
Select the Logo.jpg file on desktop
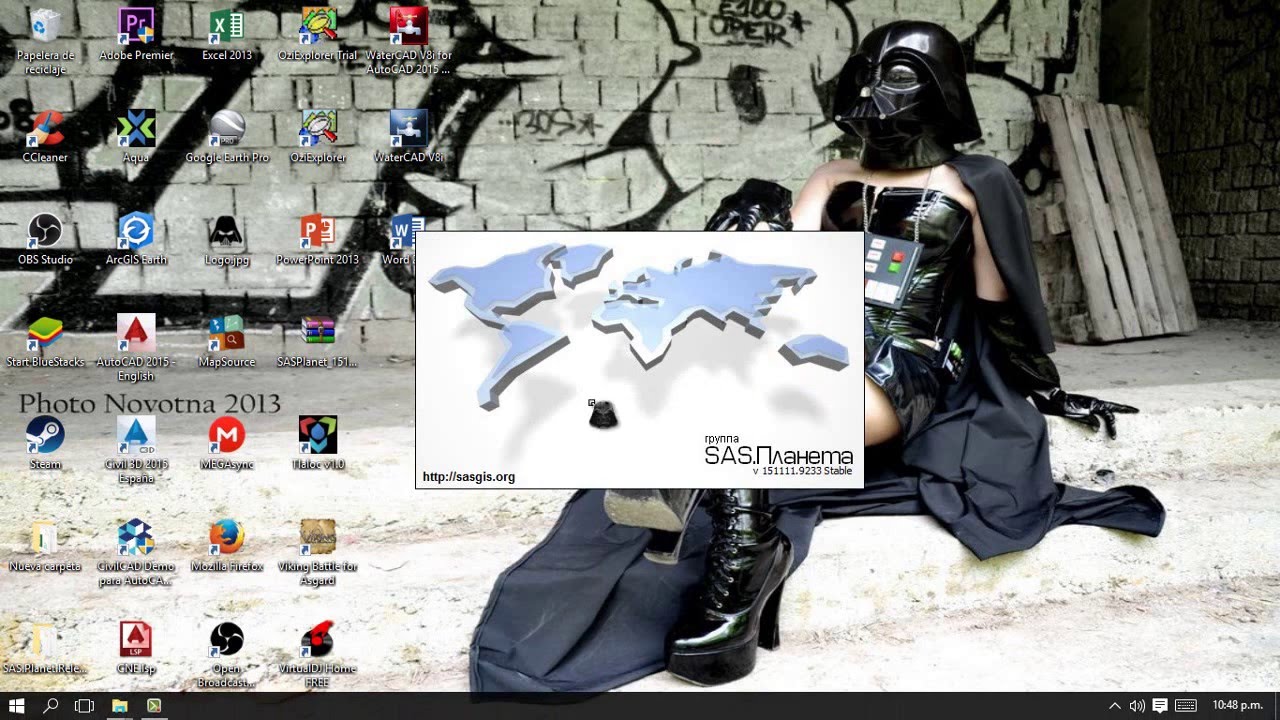227,239
